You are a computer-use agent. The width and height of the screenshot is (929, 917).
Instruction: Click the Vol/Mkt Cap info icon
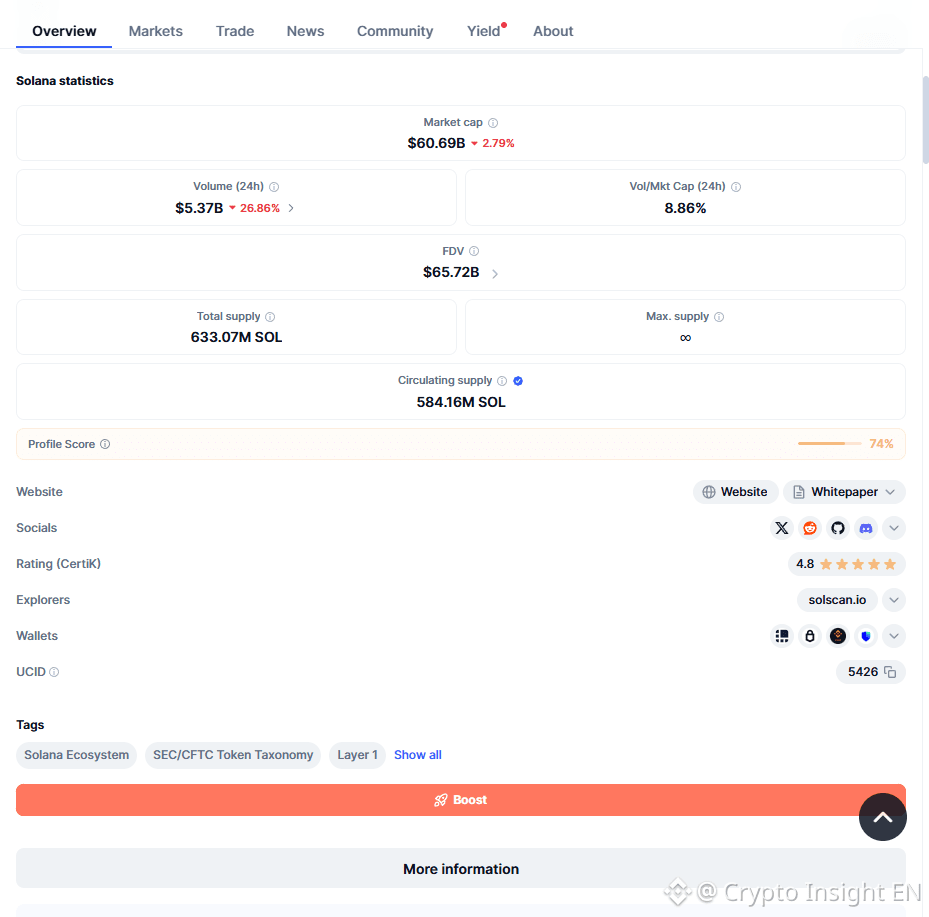(736, 187)
